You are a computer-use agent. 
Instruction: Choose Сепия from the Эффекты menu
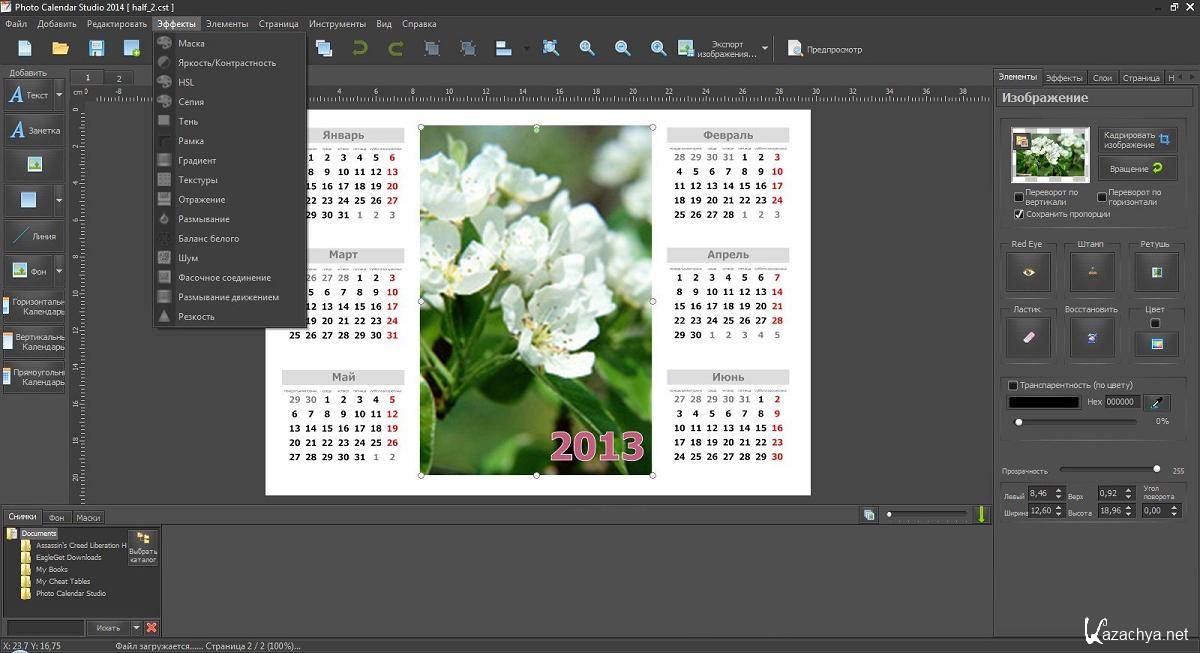[191, 102]
